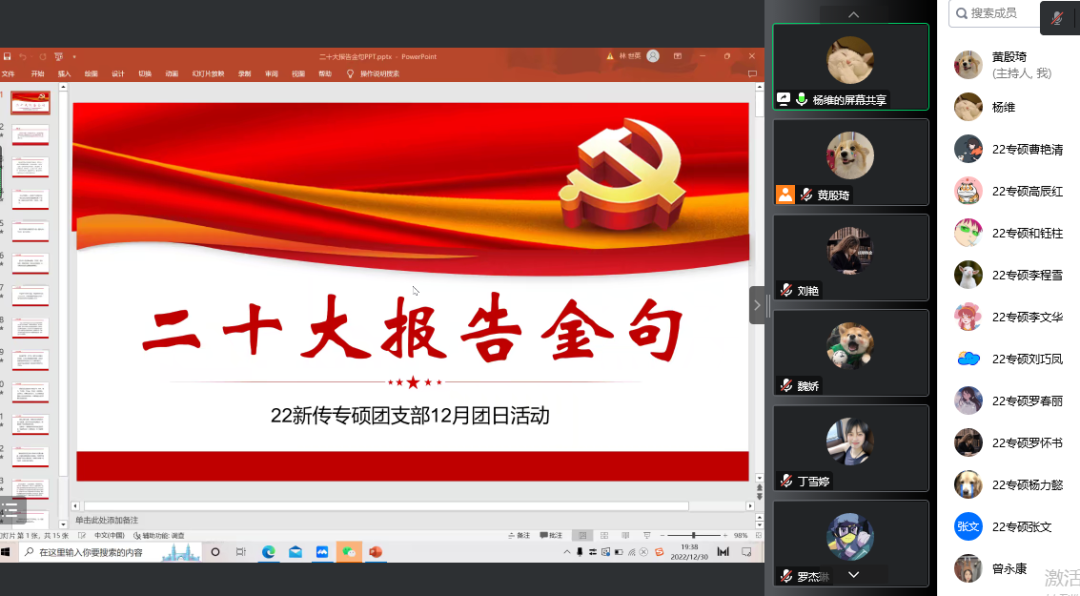Open the ribbon display options button

[678, 56]
